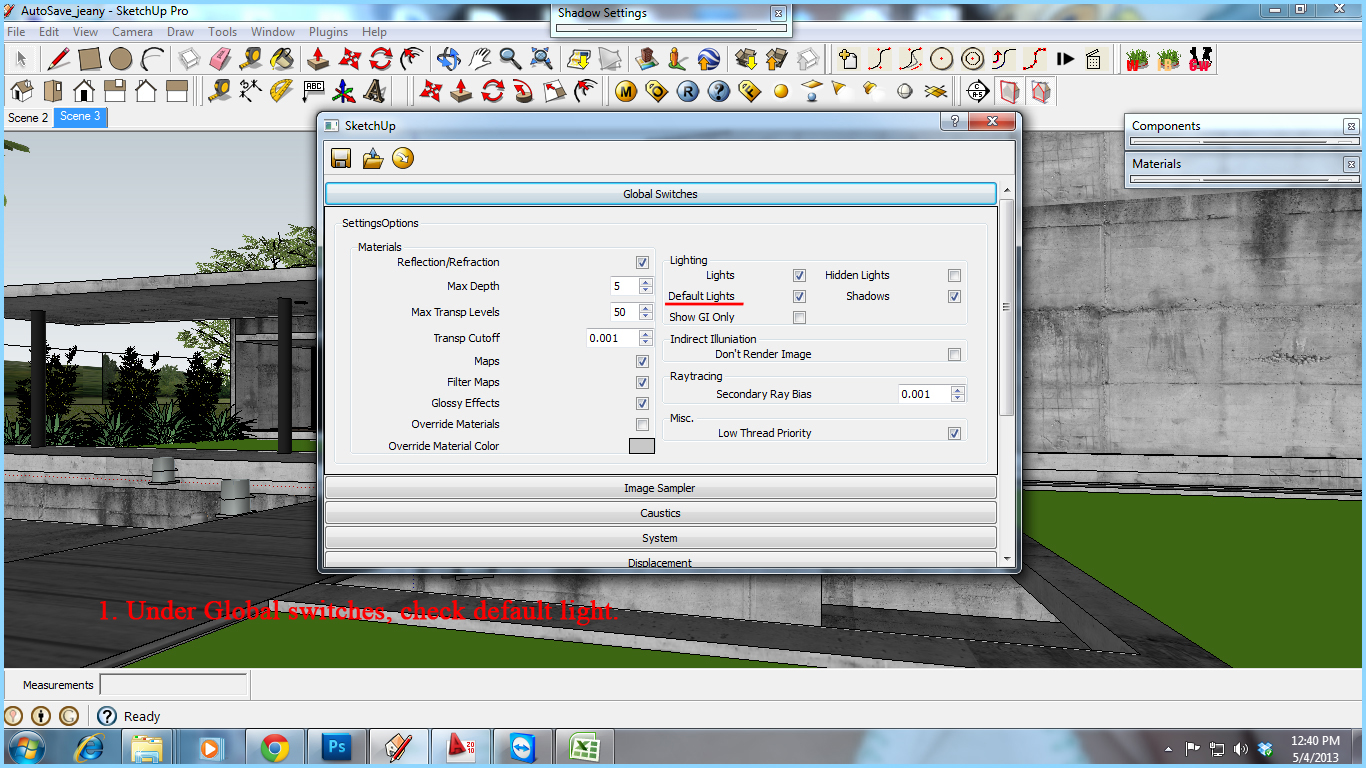Pick the ABC Text label tool
The image size is (1366, 768).
[x=313, y=92]
